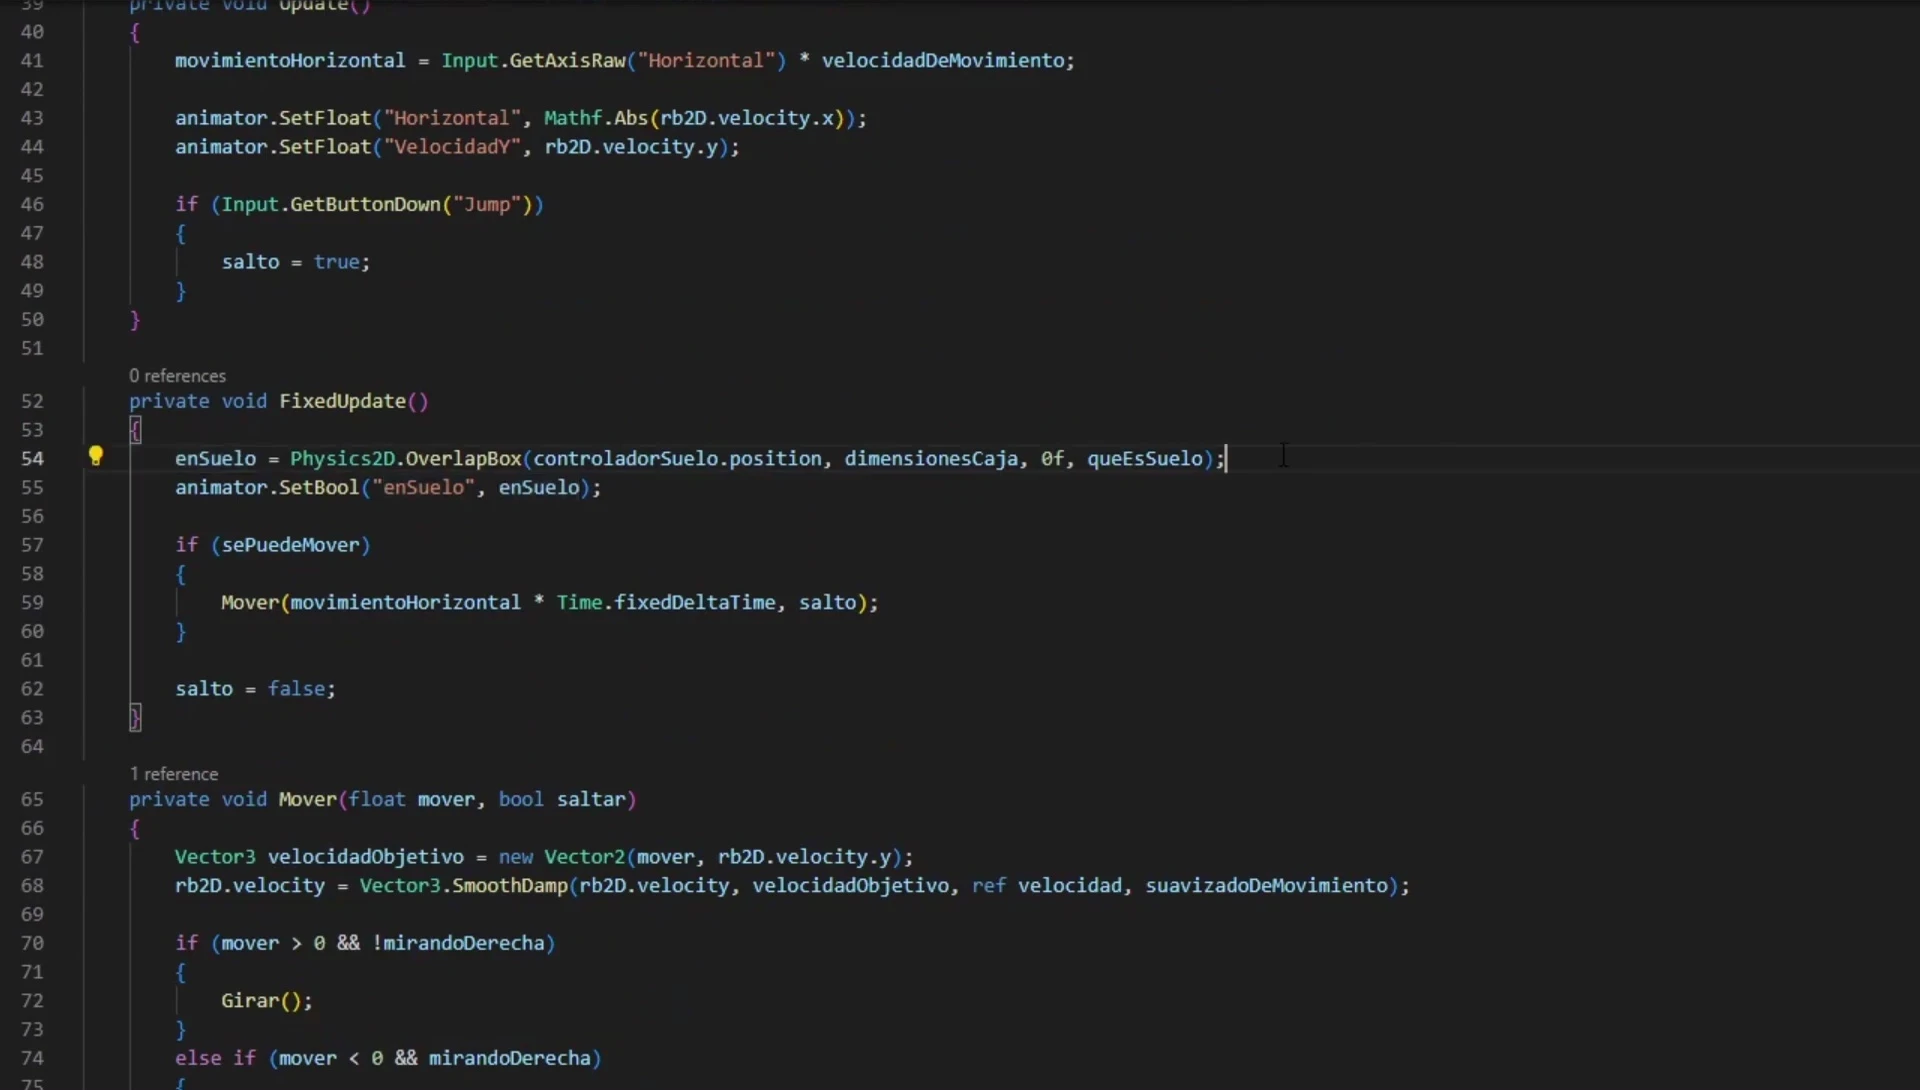The height and width of the screenshot is (1090, 1920).
Task: Open the '0 references' CodeLens link
Action: pyautogui.click(x=177, y=376)
